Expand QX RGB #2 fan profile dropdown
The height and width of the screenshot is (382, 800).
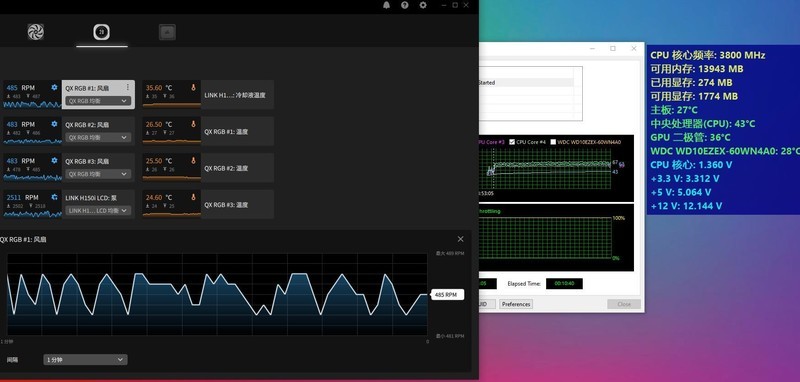click(98, 137)
